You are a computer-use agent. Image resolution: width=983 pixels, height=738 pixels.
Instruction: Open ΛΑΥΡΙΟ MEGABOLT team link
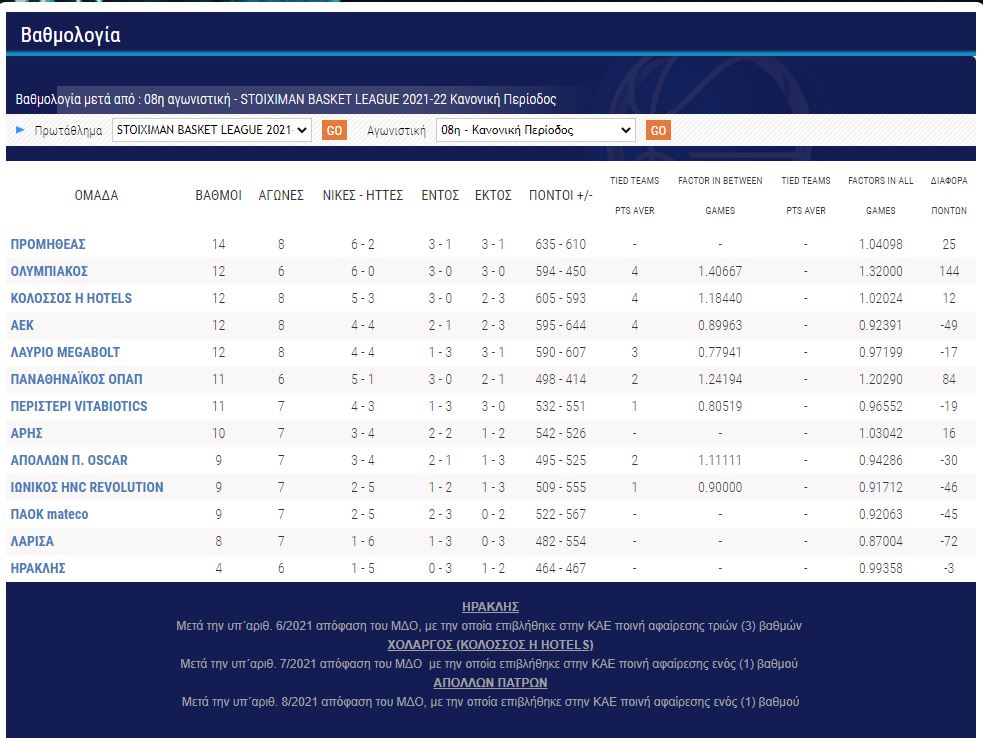[66, 352]
